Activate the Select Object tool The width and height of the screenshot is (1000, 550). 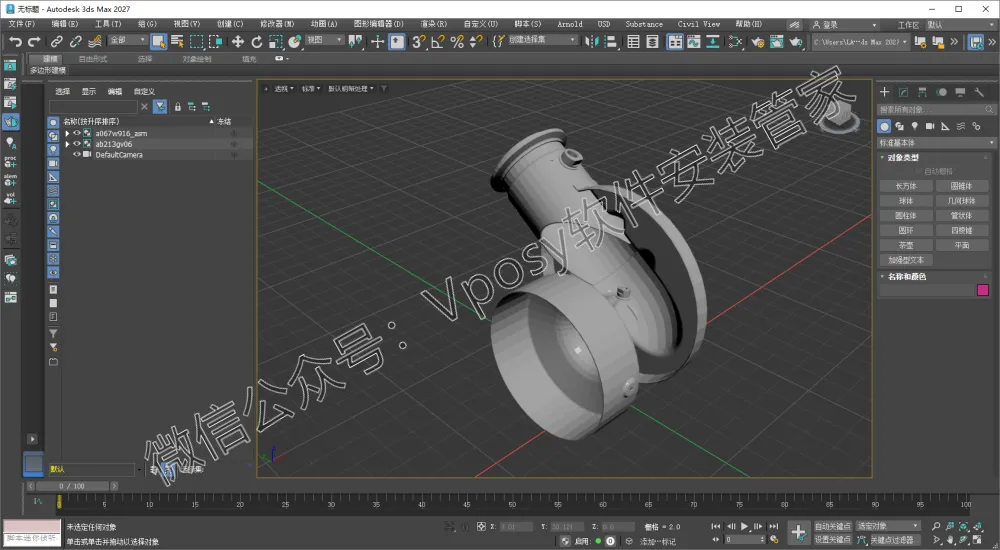(158, 42)
